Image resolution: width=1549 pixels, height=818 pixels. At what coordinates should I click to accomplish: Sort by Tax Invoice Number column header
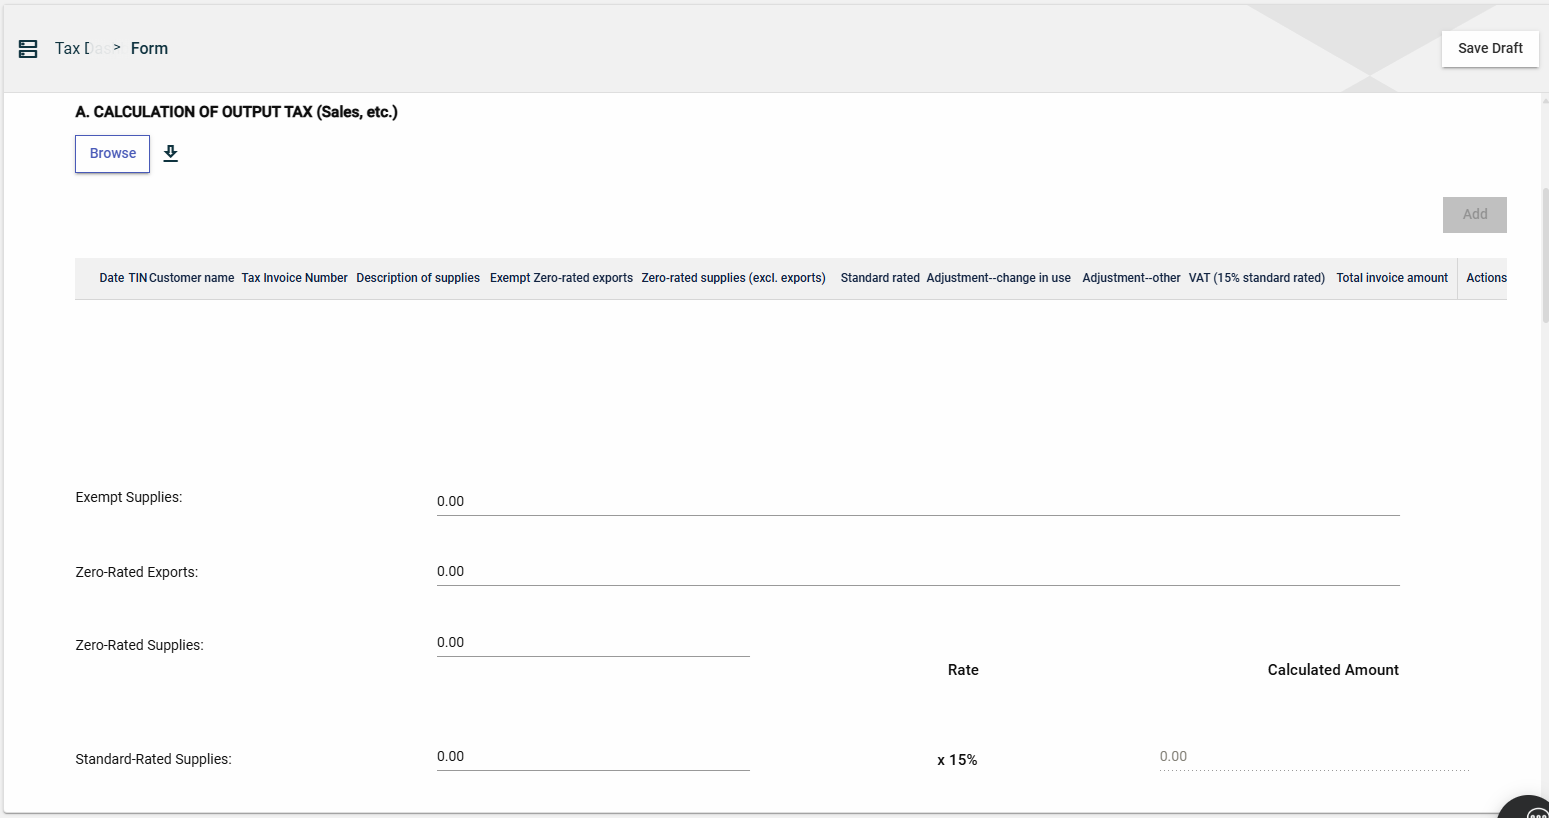pyautogui.click(x=294, y=278)
